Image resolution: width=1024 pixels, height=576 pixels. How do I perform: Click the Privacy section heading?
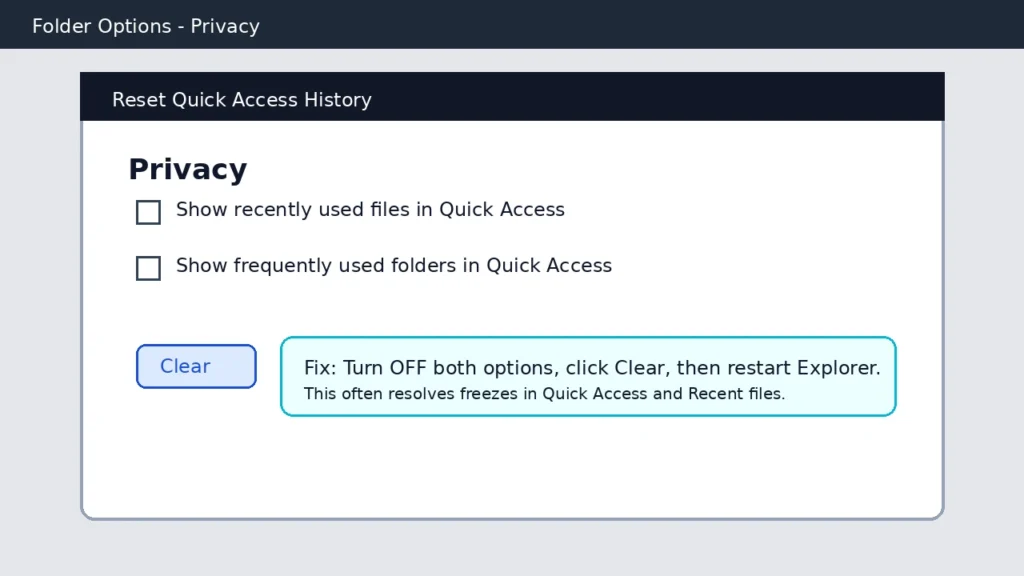click(187, 169)
